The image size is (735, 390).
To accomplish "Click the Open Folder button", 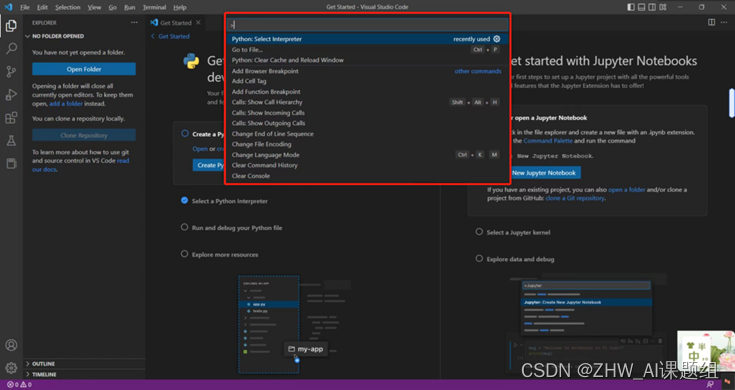I will tap(84, 69).
